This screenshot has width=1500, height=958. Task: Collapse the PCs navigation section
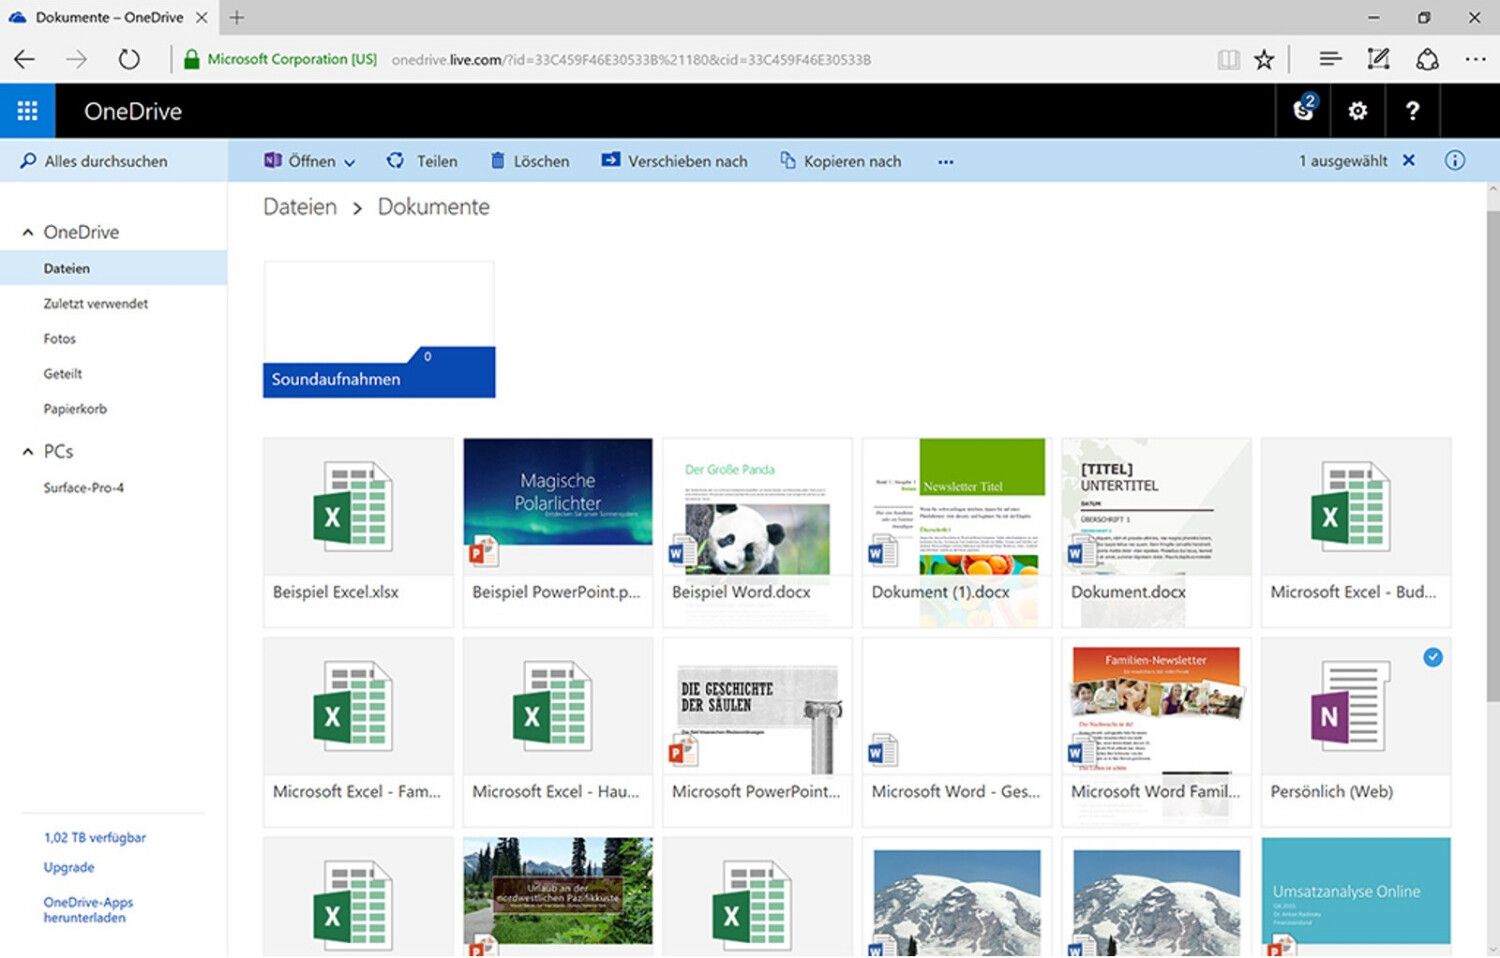pyautogui.click(x=28, y=452)
